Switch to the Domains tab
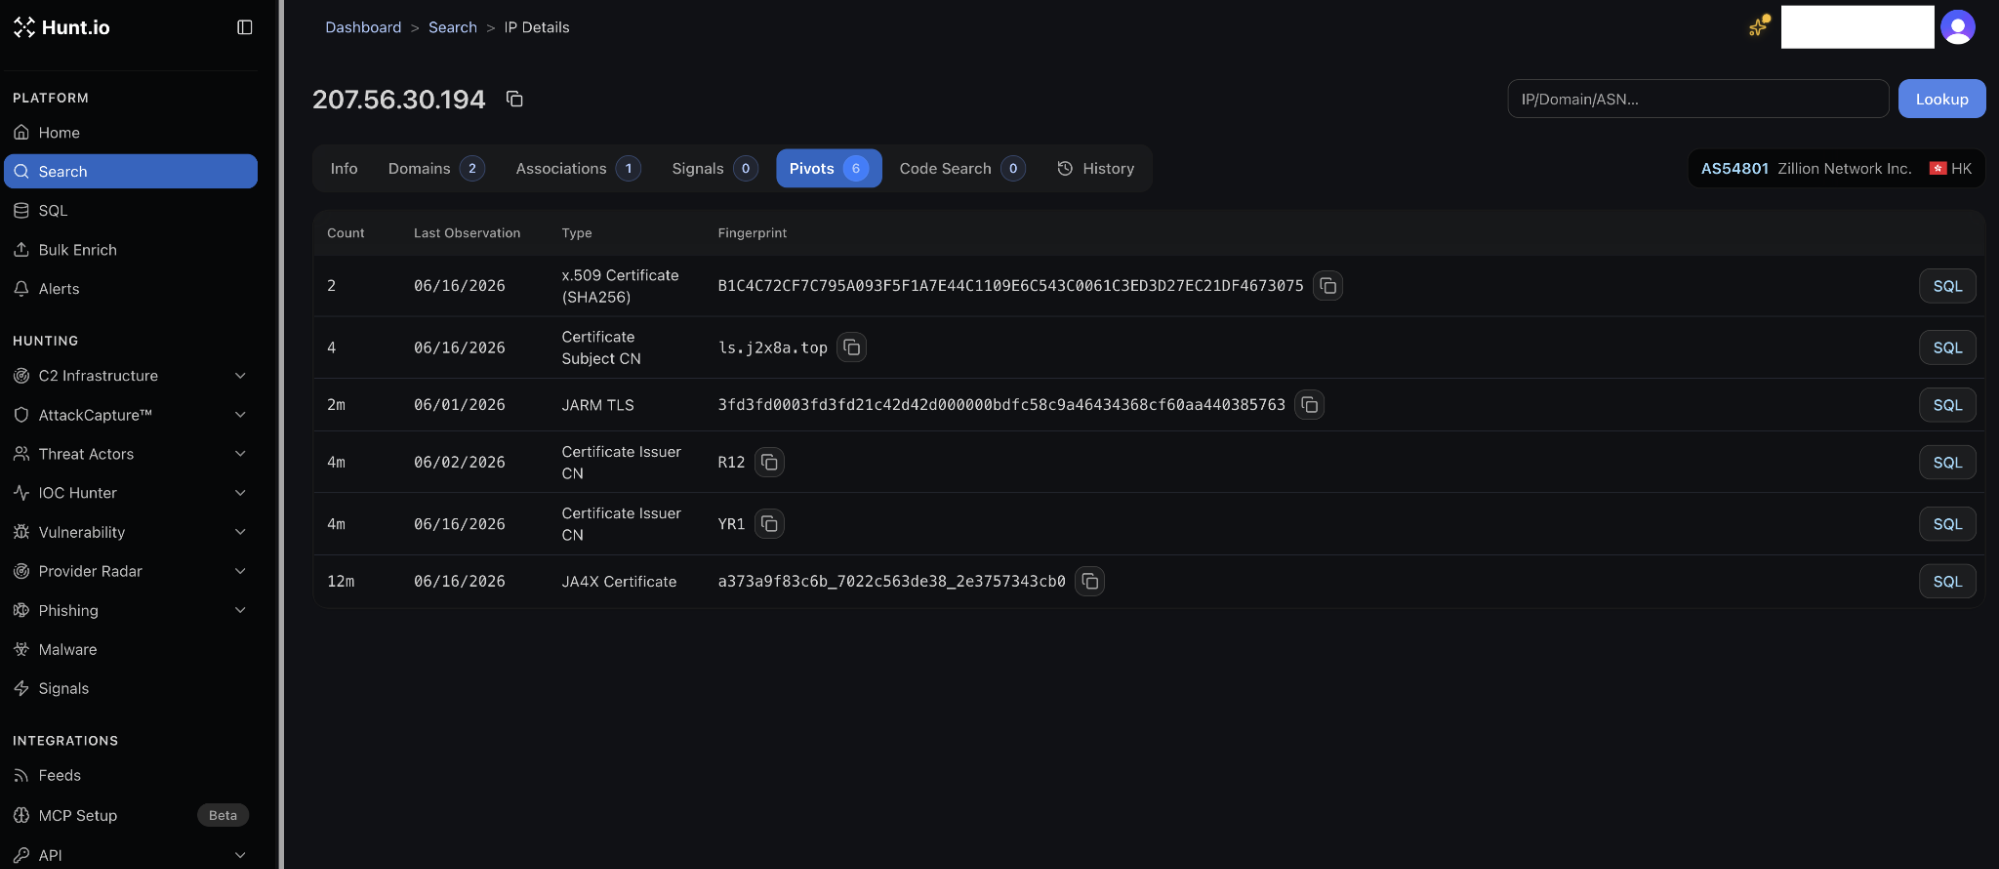This screenshot has height=869, width=1999. (x=436, y=168)
